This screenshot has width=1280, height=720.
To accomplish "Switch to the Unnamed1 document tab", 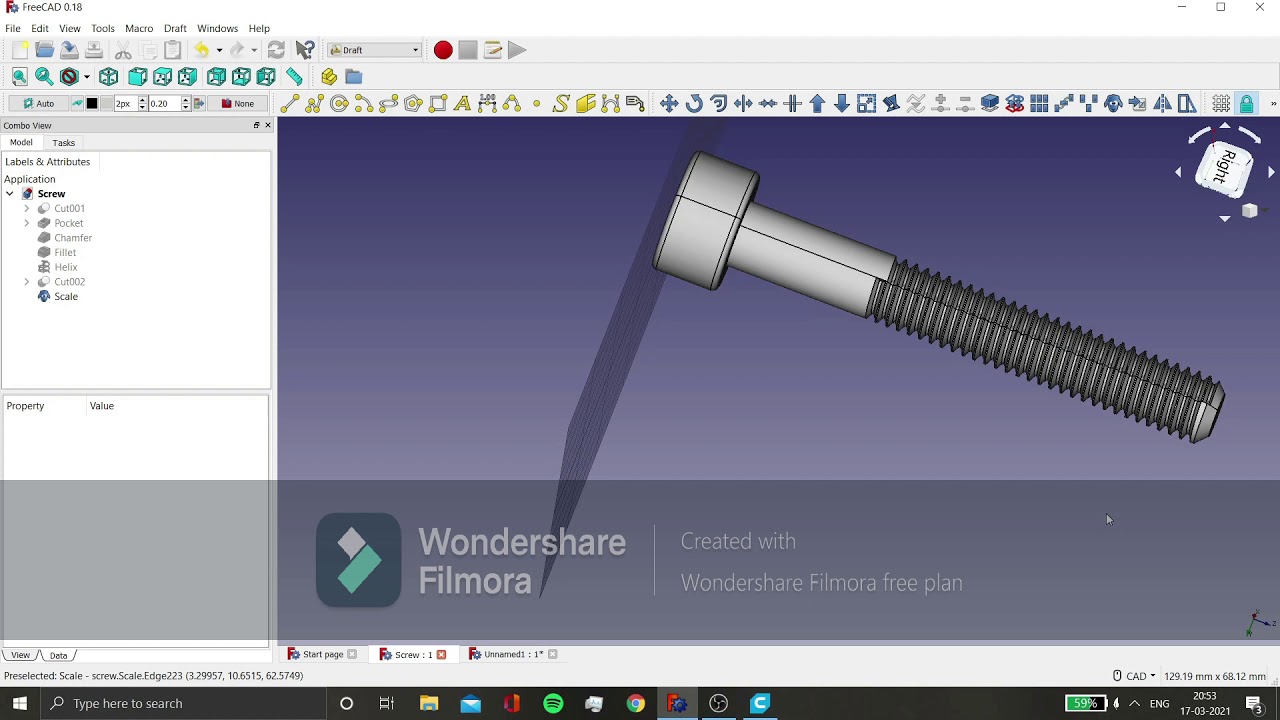I will (x=512, y=655).
